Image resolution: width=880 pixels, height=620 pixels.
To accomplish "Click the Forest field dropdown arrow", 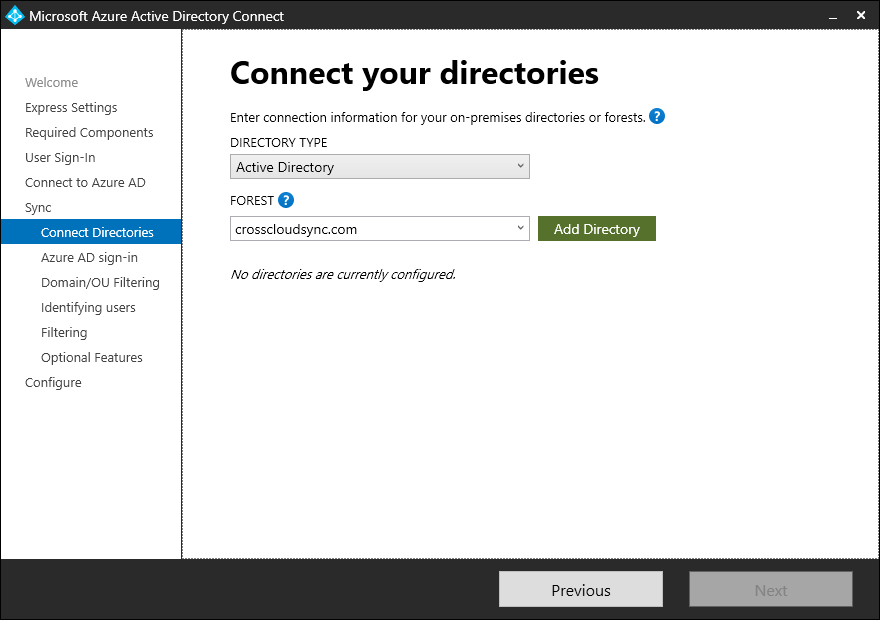I will (521, 228).
